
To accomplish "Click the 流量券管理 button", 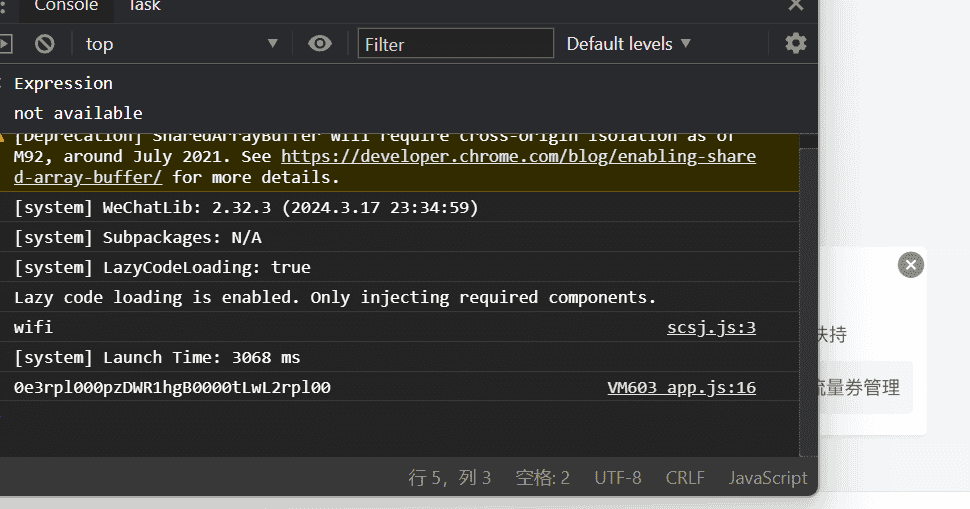I will click(858, 387).
